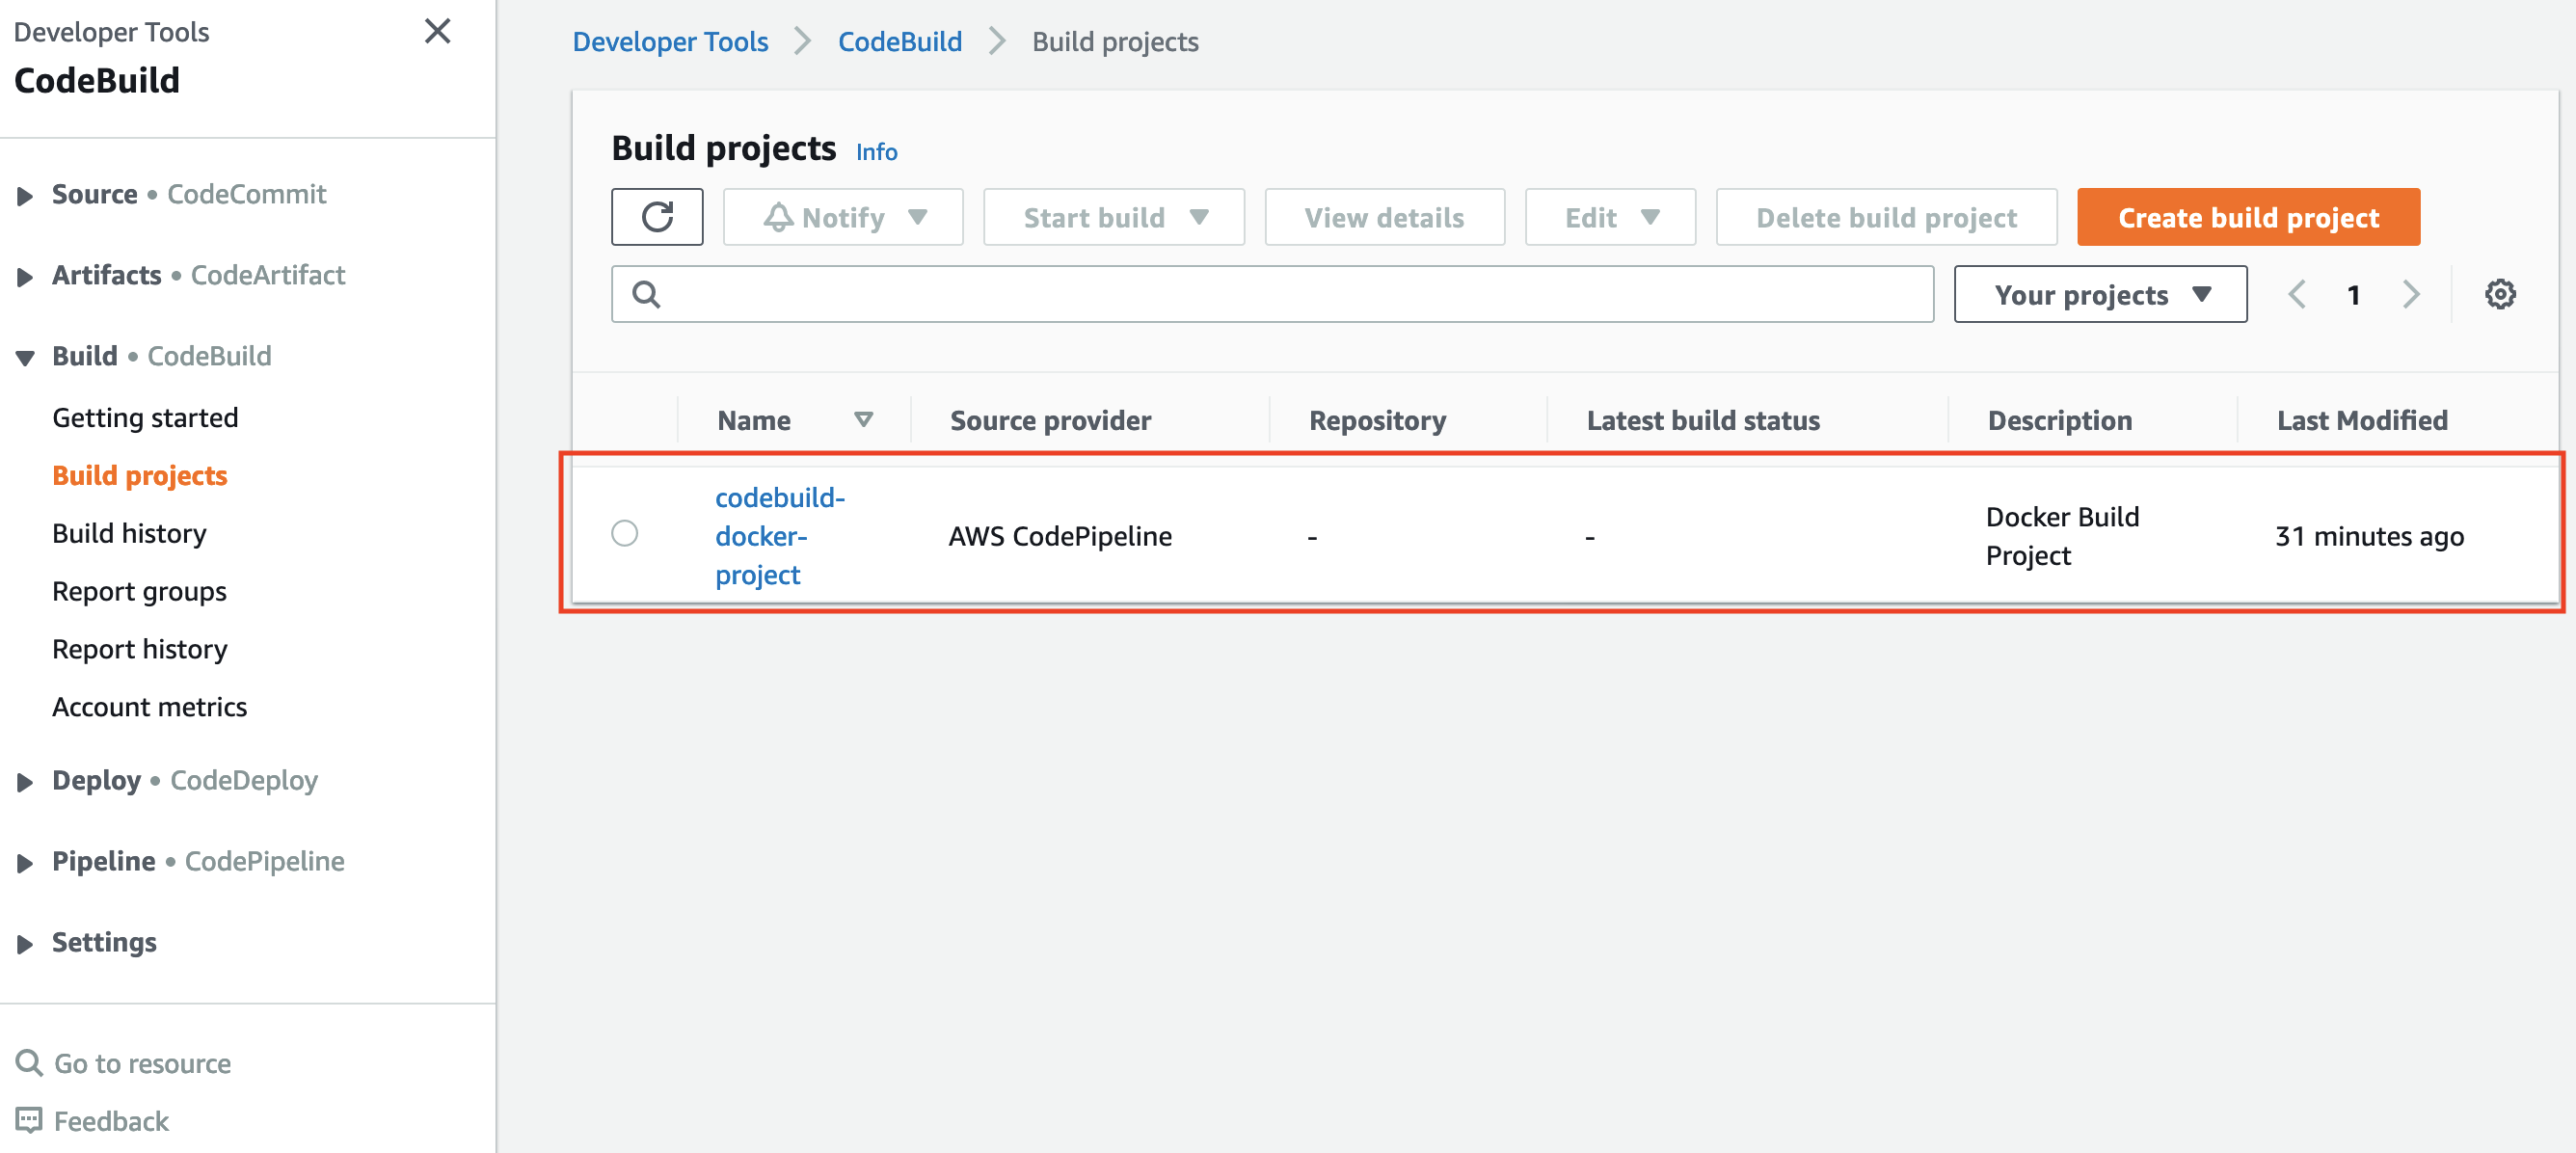Expand the Source CodeCommit section
This screenshot has width=2576, height=1153.
pyautogui.click(x=25, y=195)
